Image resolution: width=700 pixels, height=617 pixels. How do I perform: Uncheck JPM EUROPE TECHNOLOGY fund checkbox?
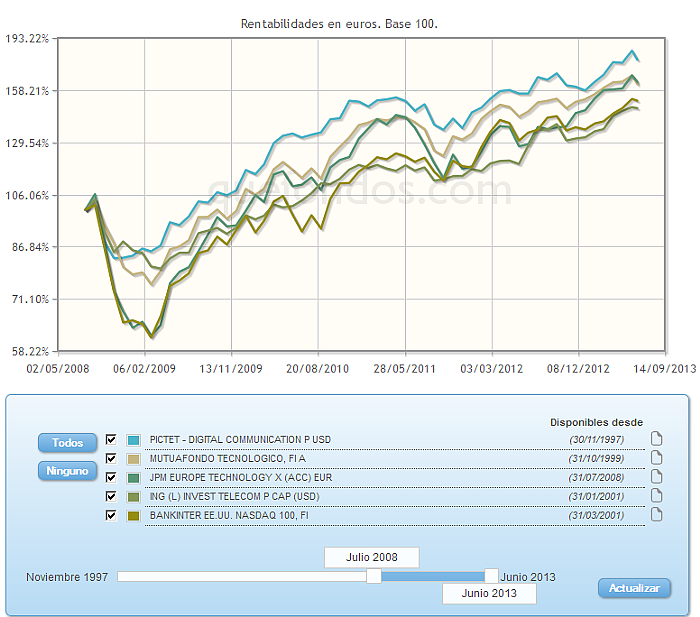[111, 478]
